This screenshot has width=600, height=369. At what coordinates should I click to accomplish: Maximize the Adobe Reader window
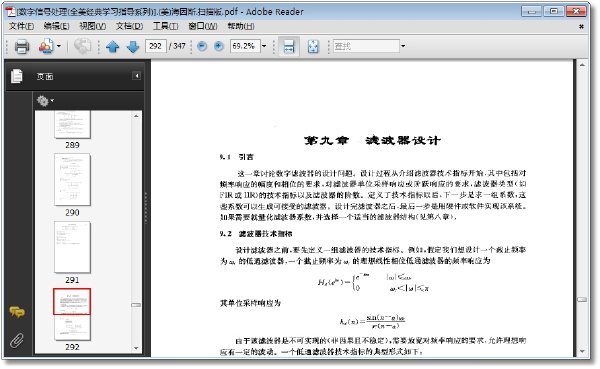(554, 11)
